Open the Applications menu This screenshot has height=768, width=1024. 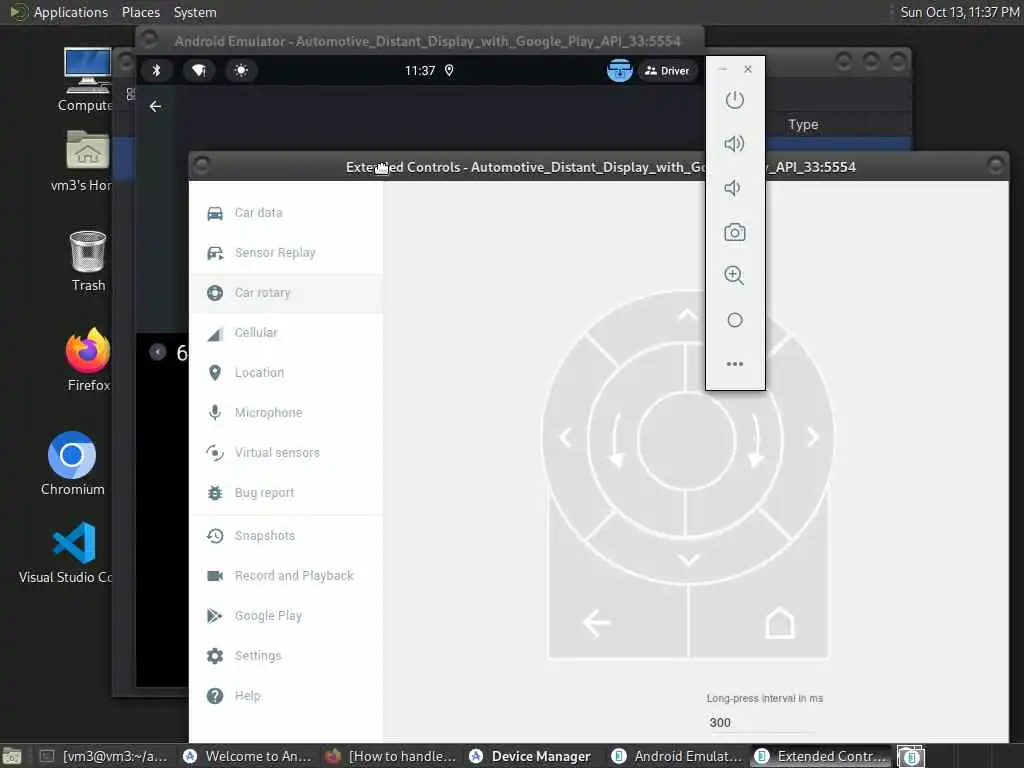[x=71, y=12]
